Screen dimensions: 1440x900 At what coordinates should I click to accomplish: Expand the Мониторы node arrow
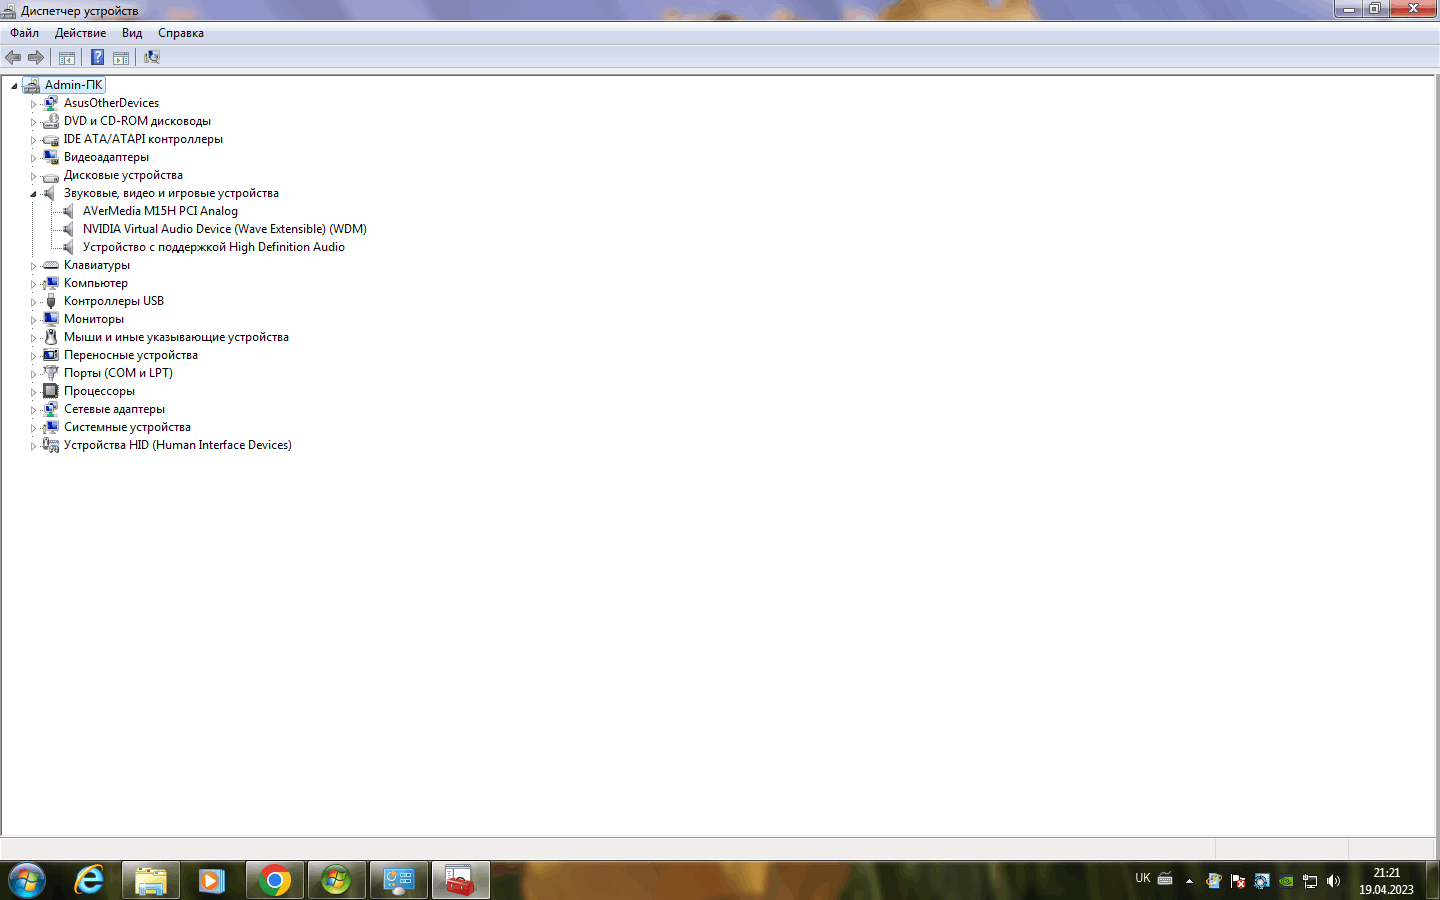click(33, 320)
